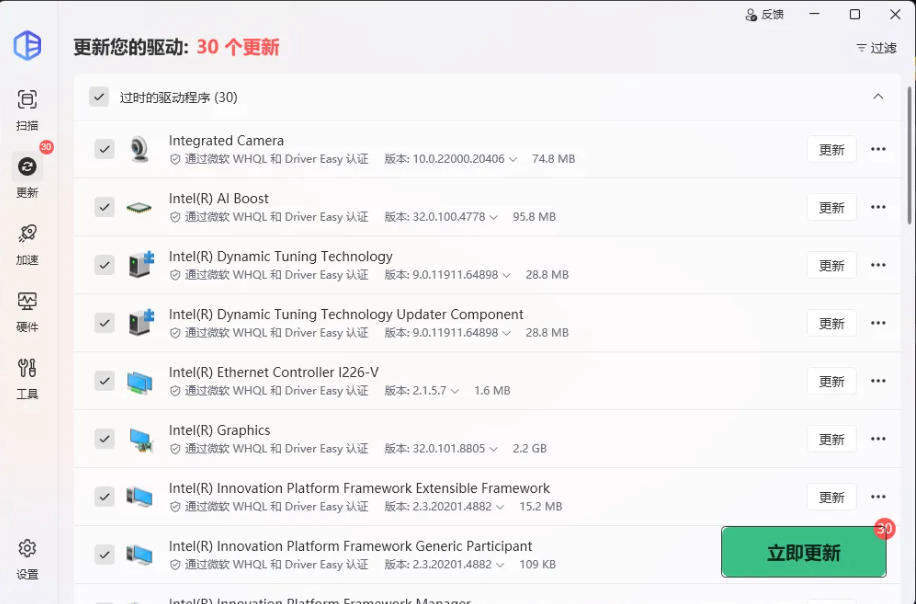Screen dimensions: 916x604
Task: Click the Intel(R) Graphics display adapter icon
Action: 141,440
